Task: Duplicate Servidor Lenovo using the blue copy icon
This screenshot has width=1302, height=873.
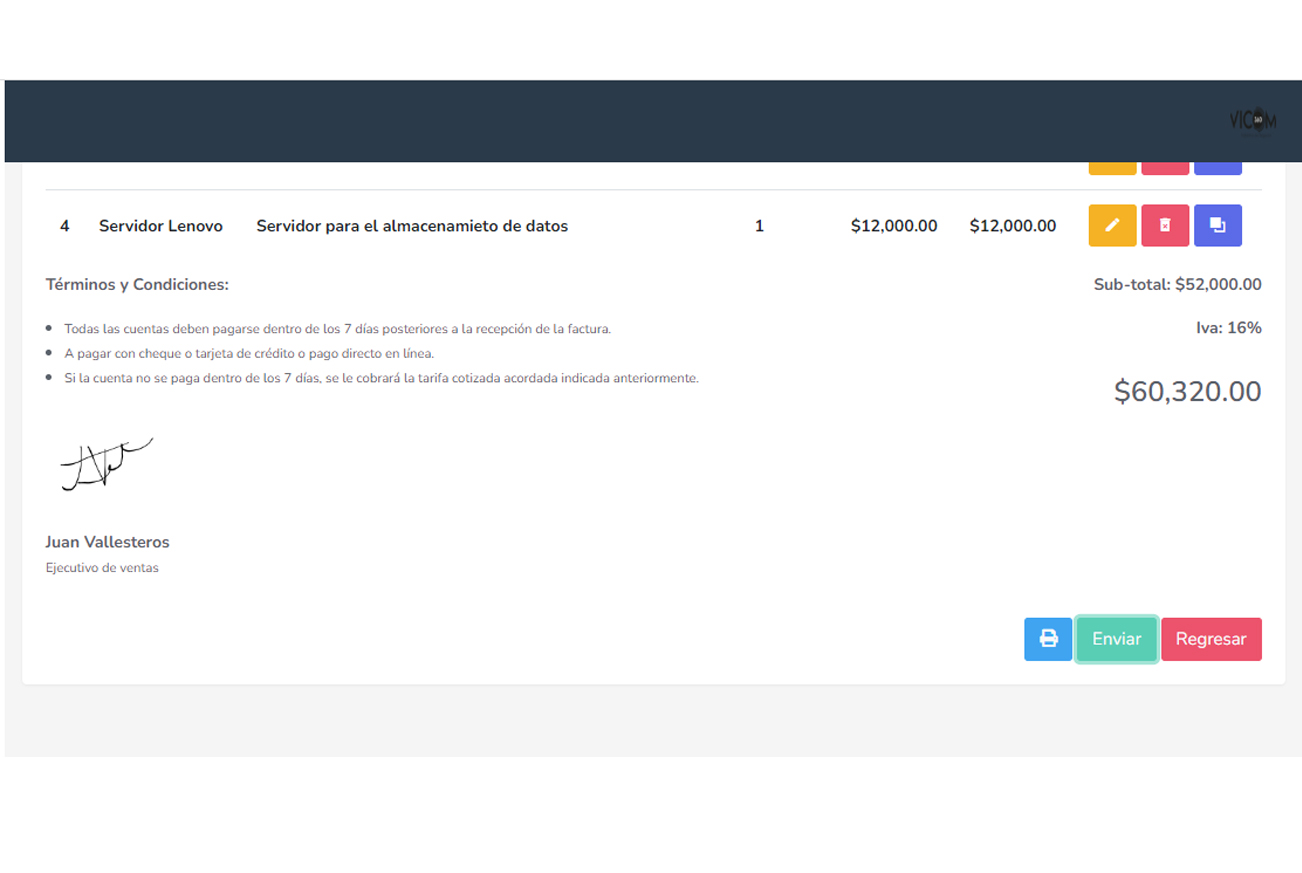Action: pyautogui.click(x=1217, y=226)
